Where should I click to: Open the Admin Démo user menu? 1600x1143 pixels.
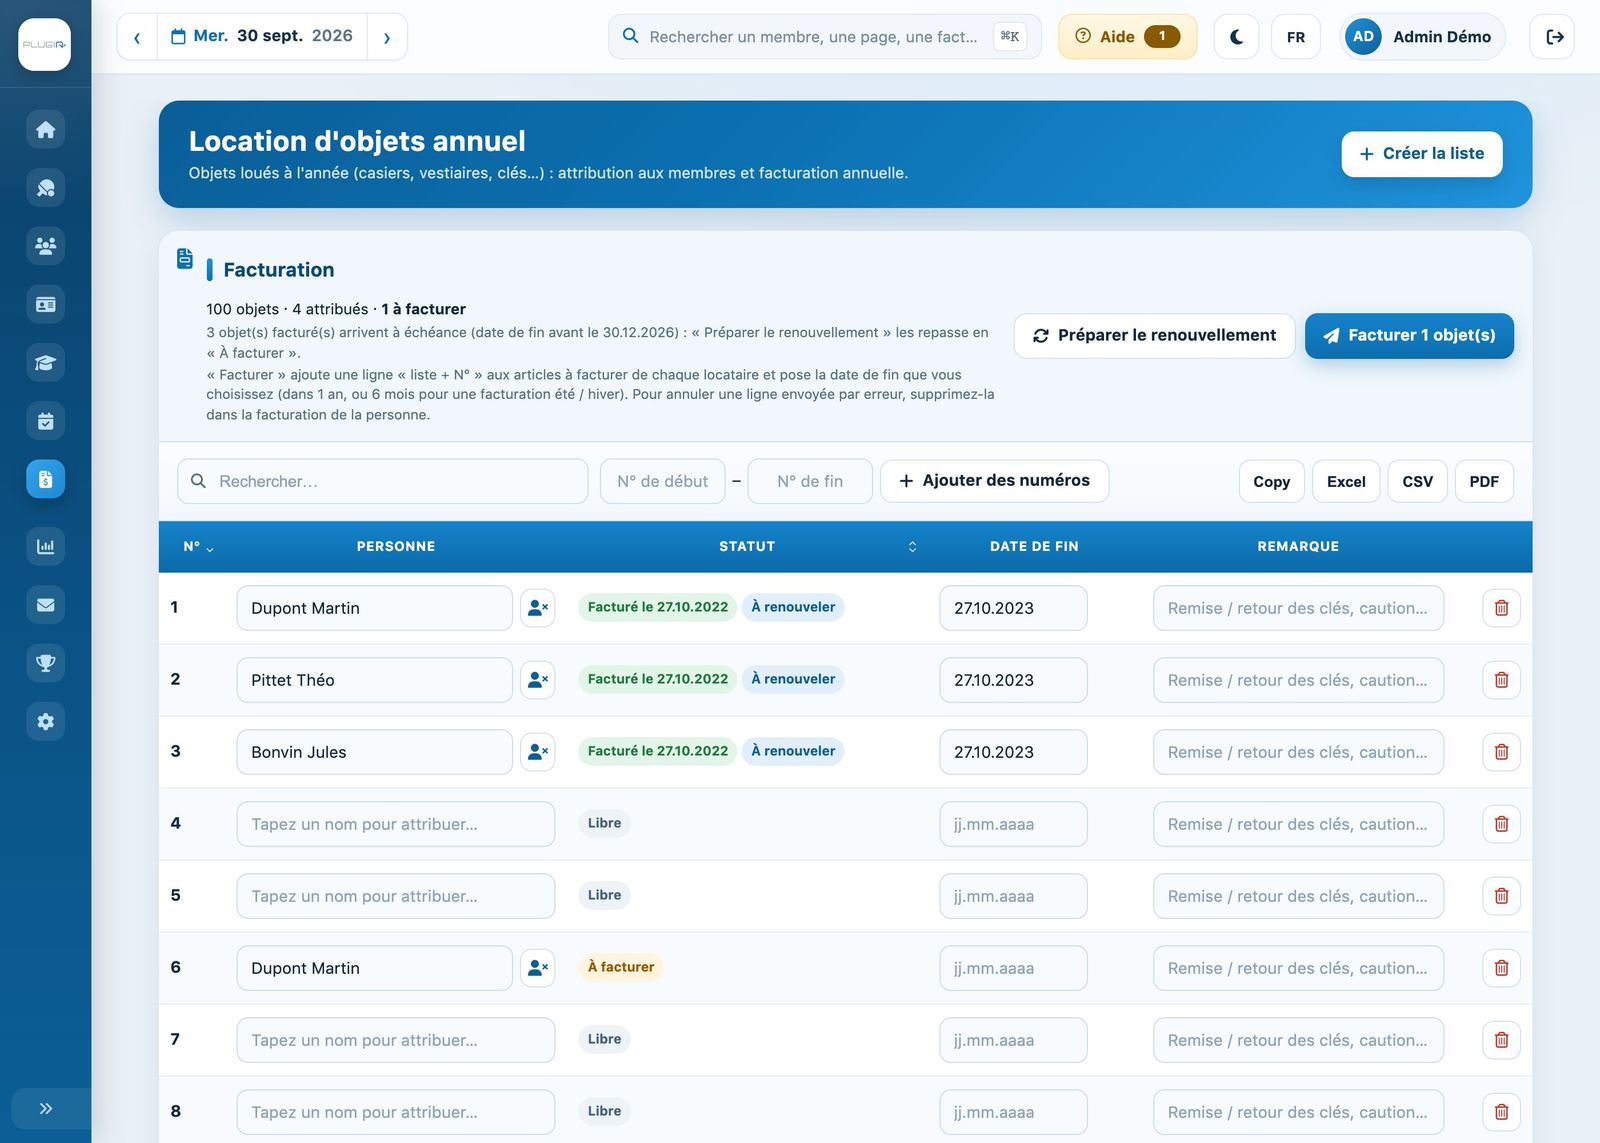coord(1422,37)
